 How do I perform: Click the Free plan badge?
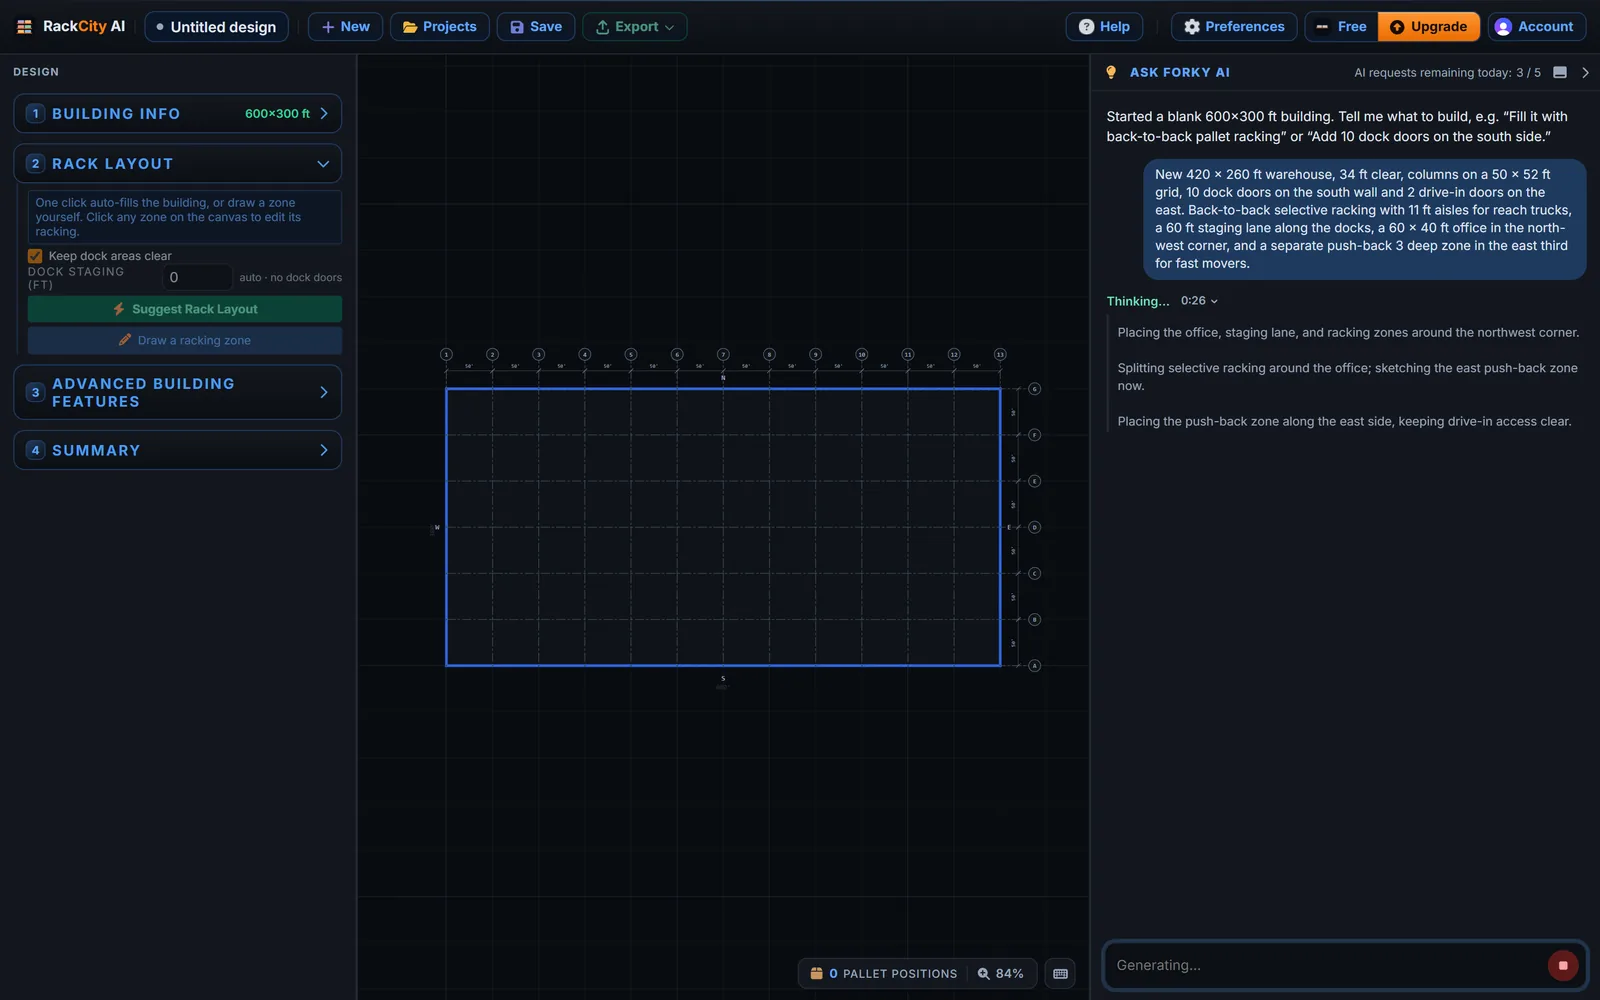1341,27
